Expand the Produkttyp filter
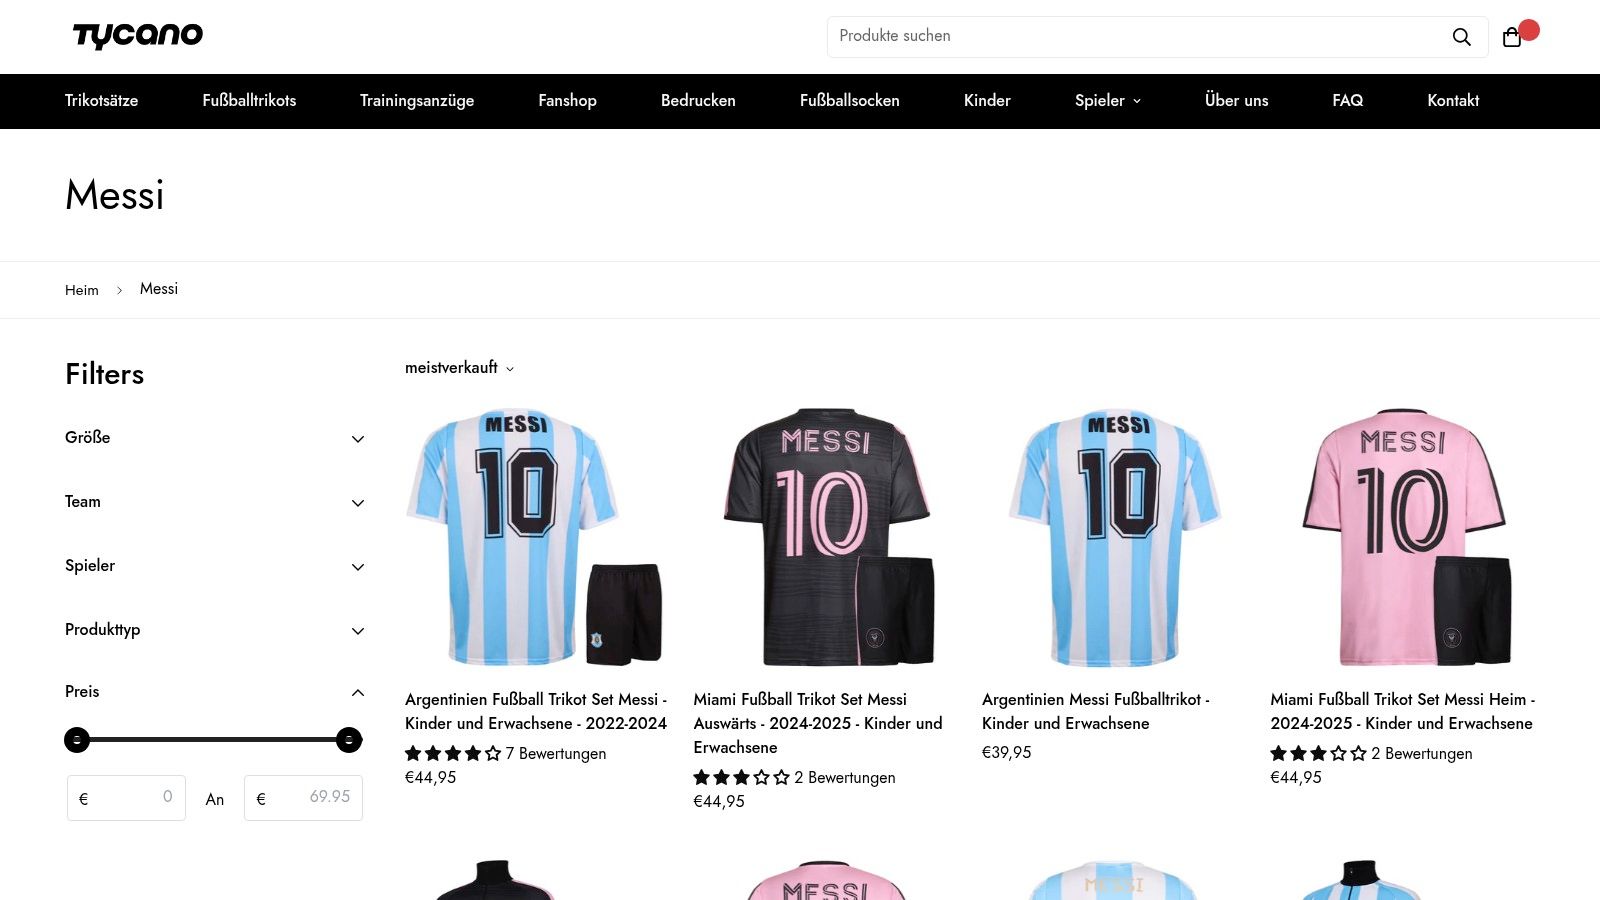Screen dimensions: 1600x900 pyautogui.click(x=215, y=630)
